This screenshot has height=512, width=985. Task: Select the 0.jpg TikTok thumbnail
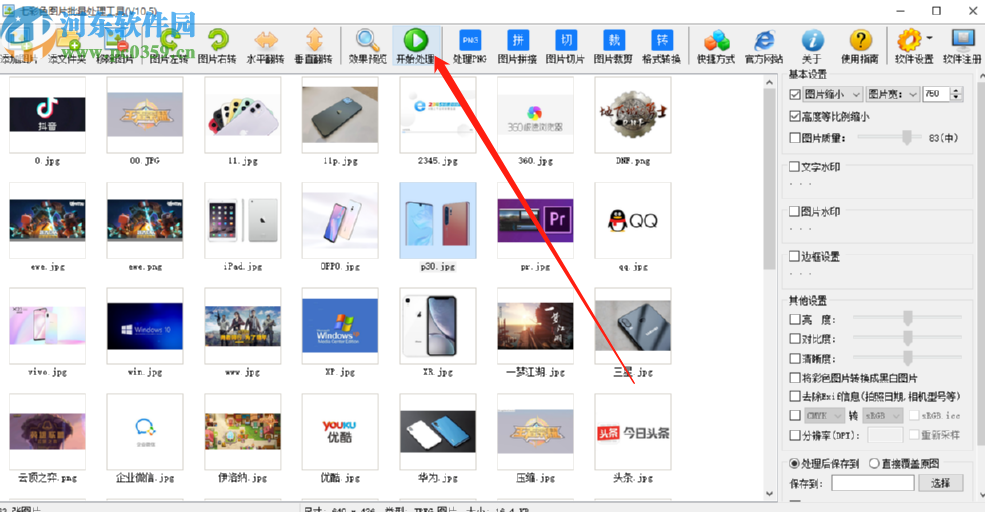click(47, 115)
